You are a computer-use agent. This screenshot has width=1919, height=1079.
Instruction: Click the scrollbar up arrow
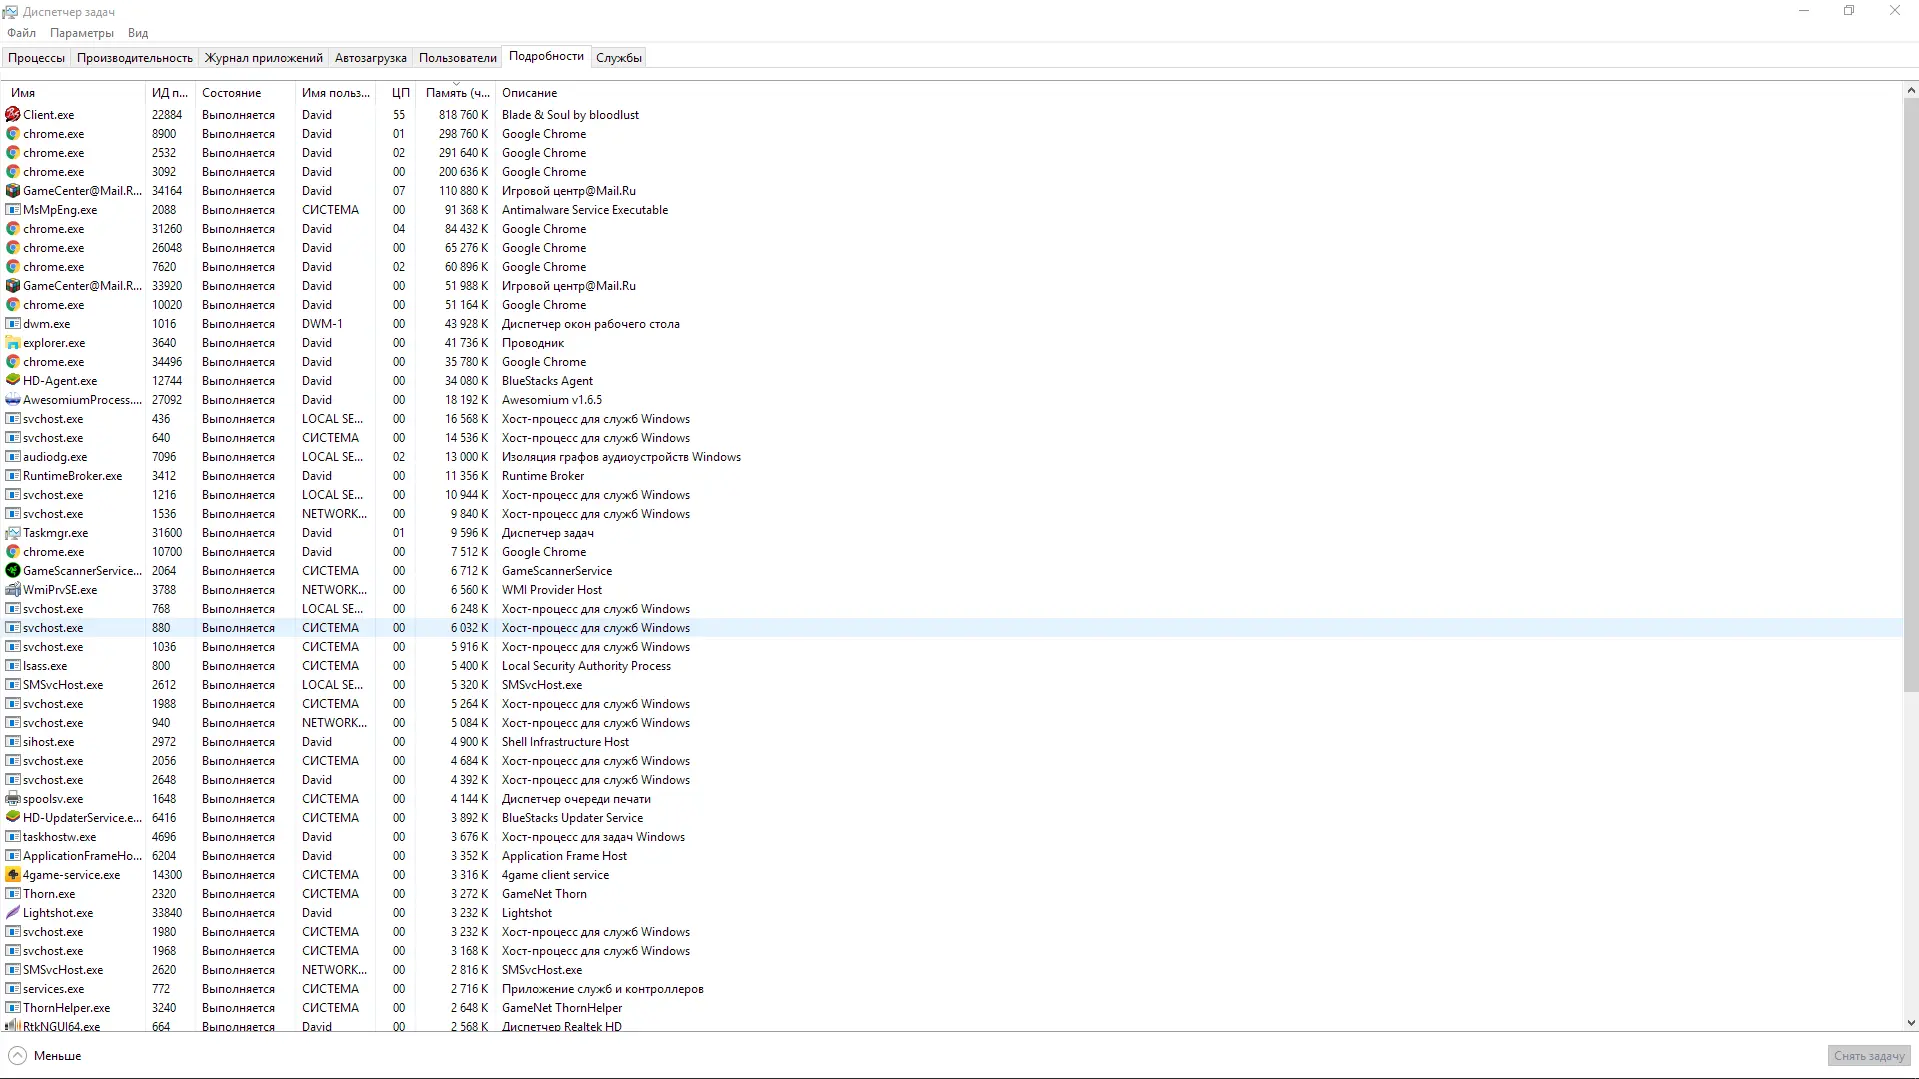pyautogui.click(x=1911, y=90)
